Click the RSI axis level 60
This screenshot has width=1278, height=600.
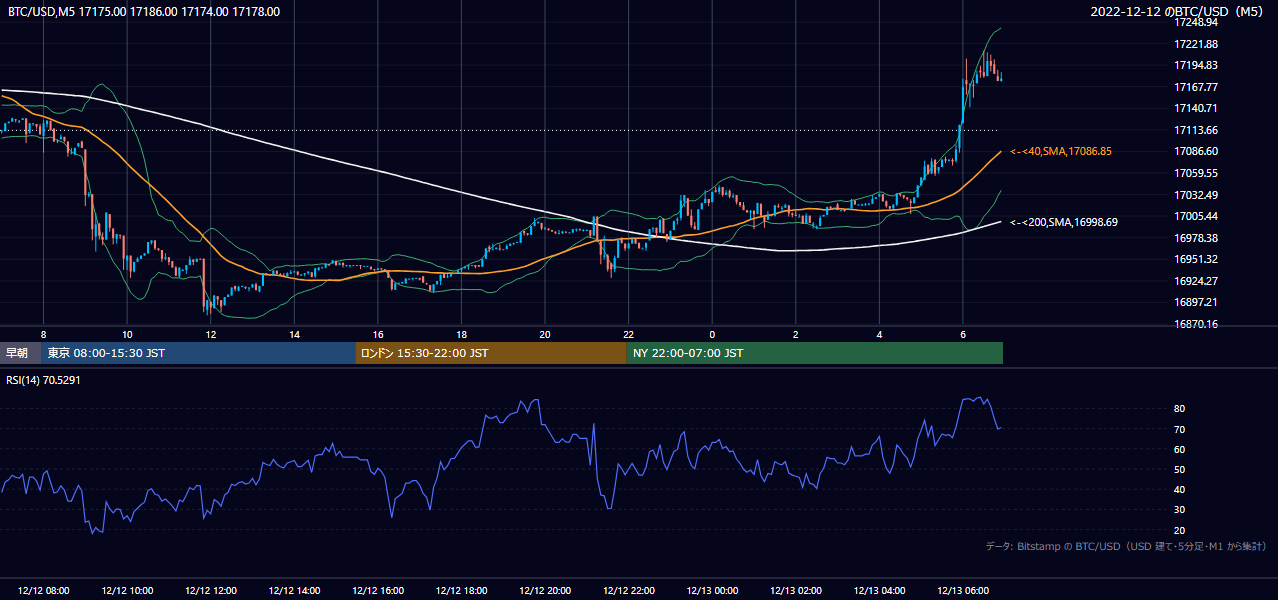pyautogui.click(x=1180, y=449)
